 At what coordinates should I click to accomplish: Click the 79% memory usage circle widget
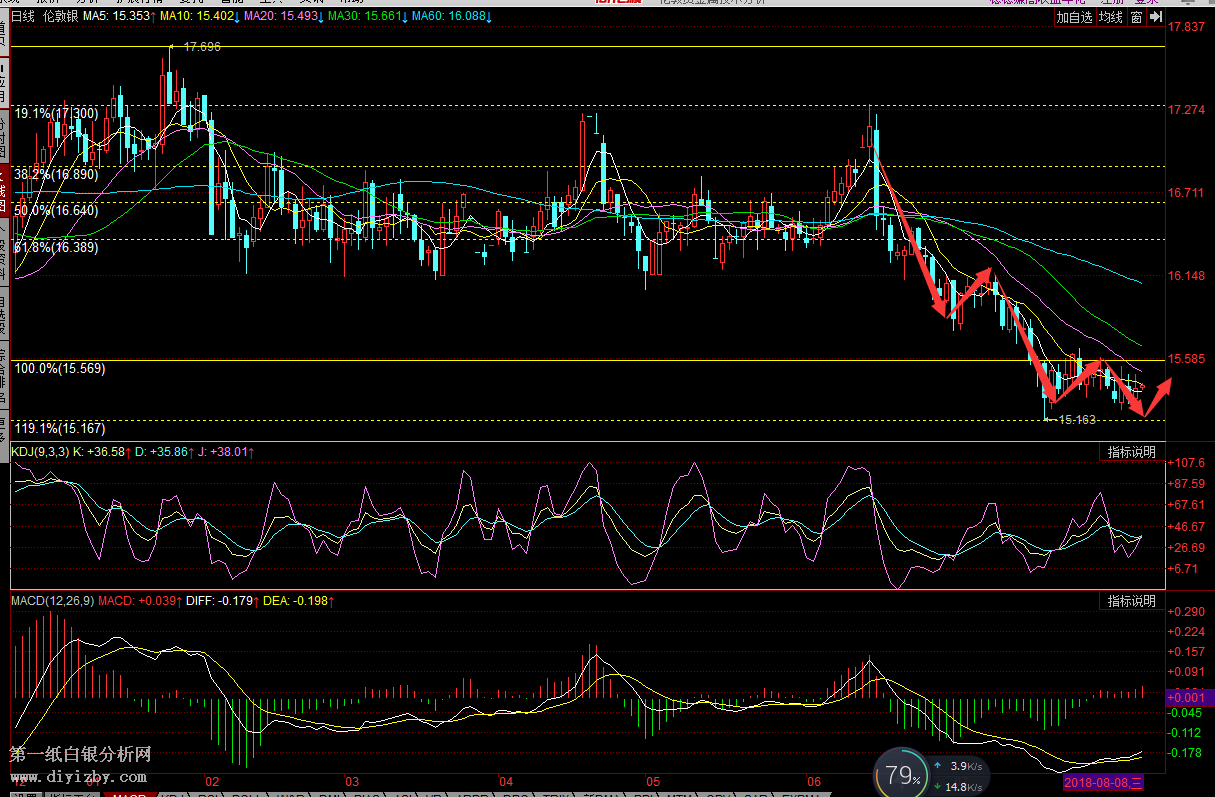[899, 774]
